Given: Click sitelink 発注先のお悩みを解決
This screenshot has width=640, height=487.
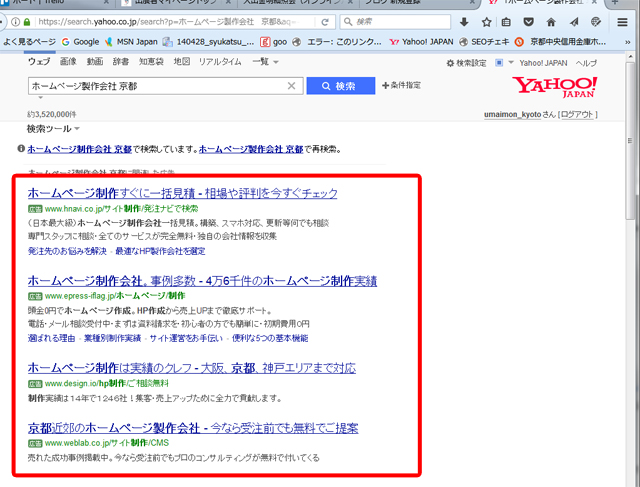Looking at the screenshot, I should [x=67, y=251].
